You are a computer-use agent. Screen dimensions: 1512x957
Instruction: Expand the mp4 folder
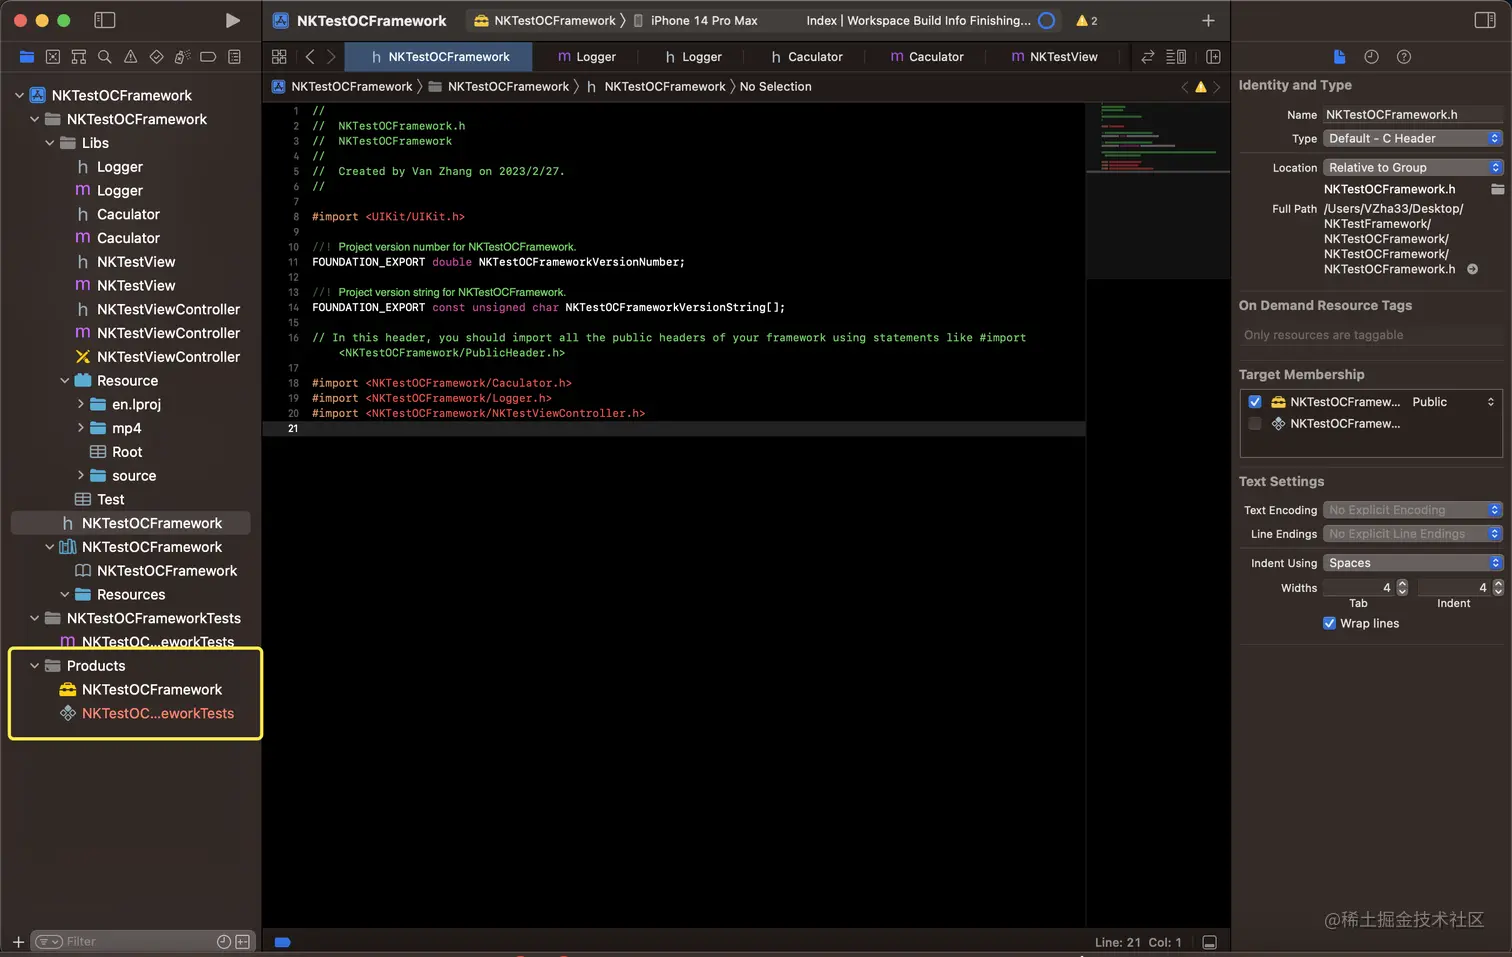[81, 428]
